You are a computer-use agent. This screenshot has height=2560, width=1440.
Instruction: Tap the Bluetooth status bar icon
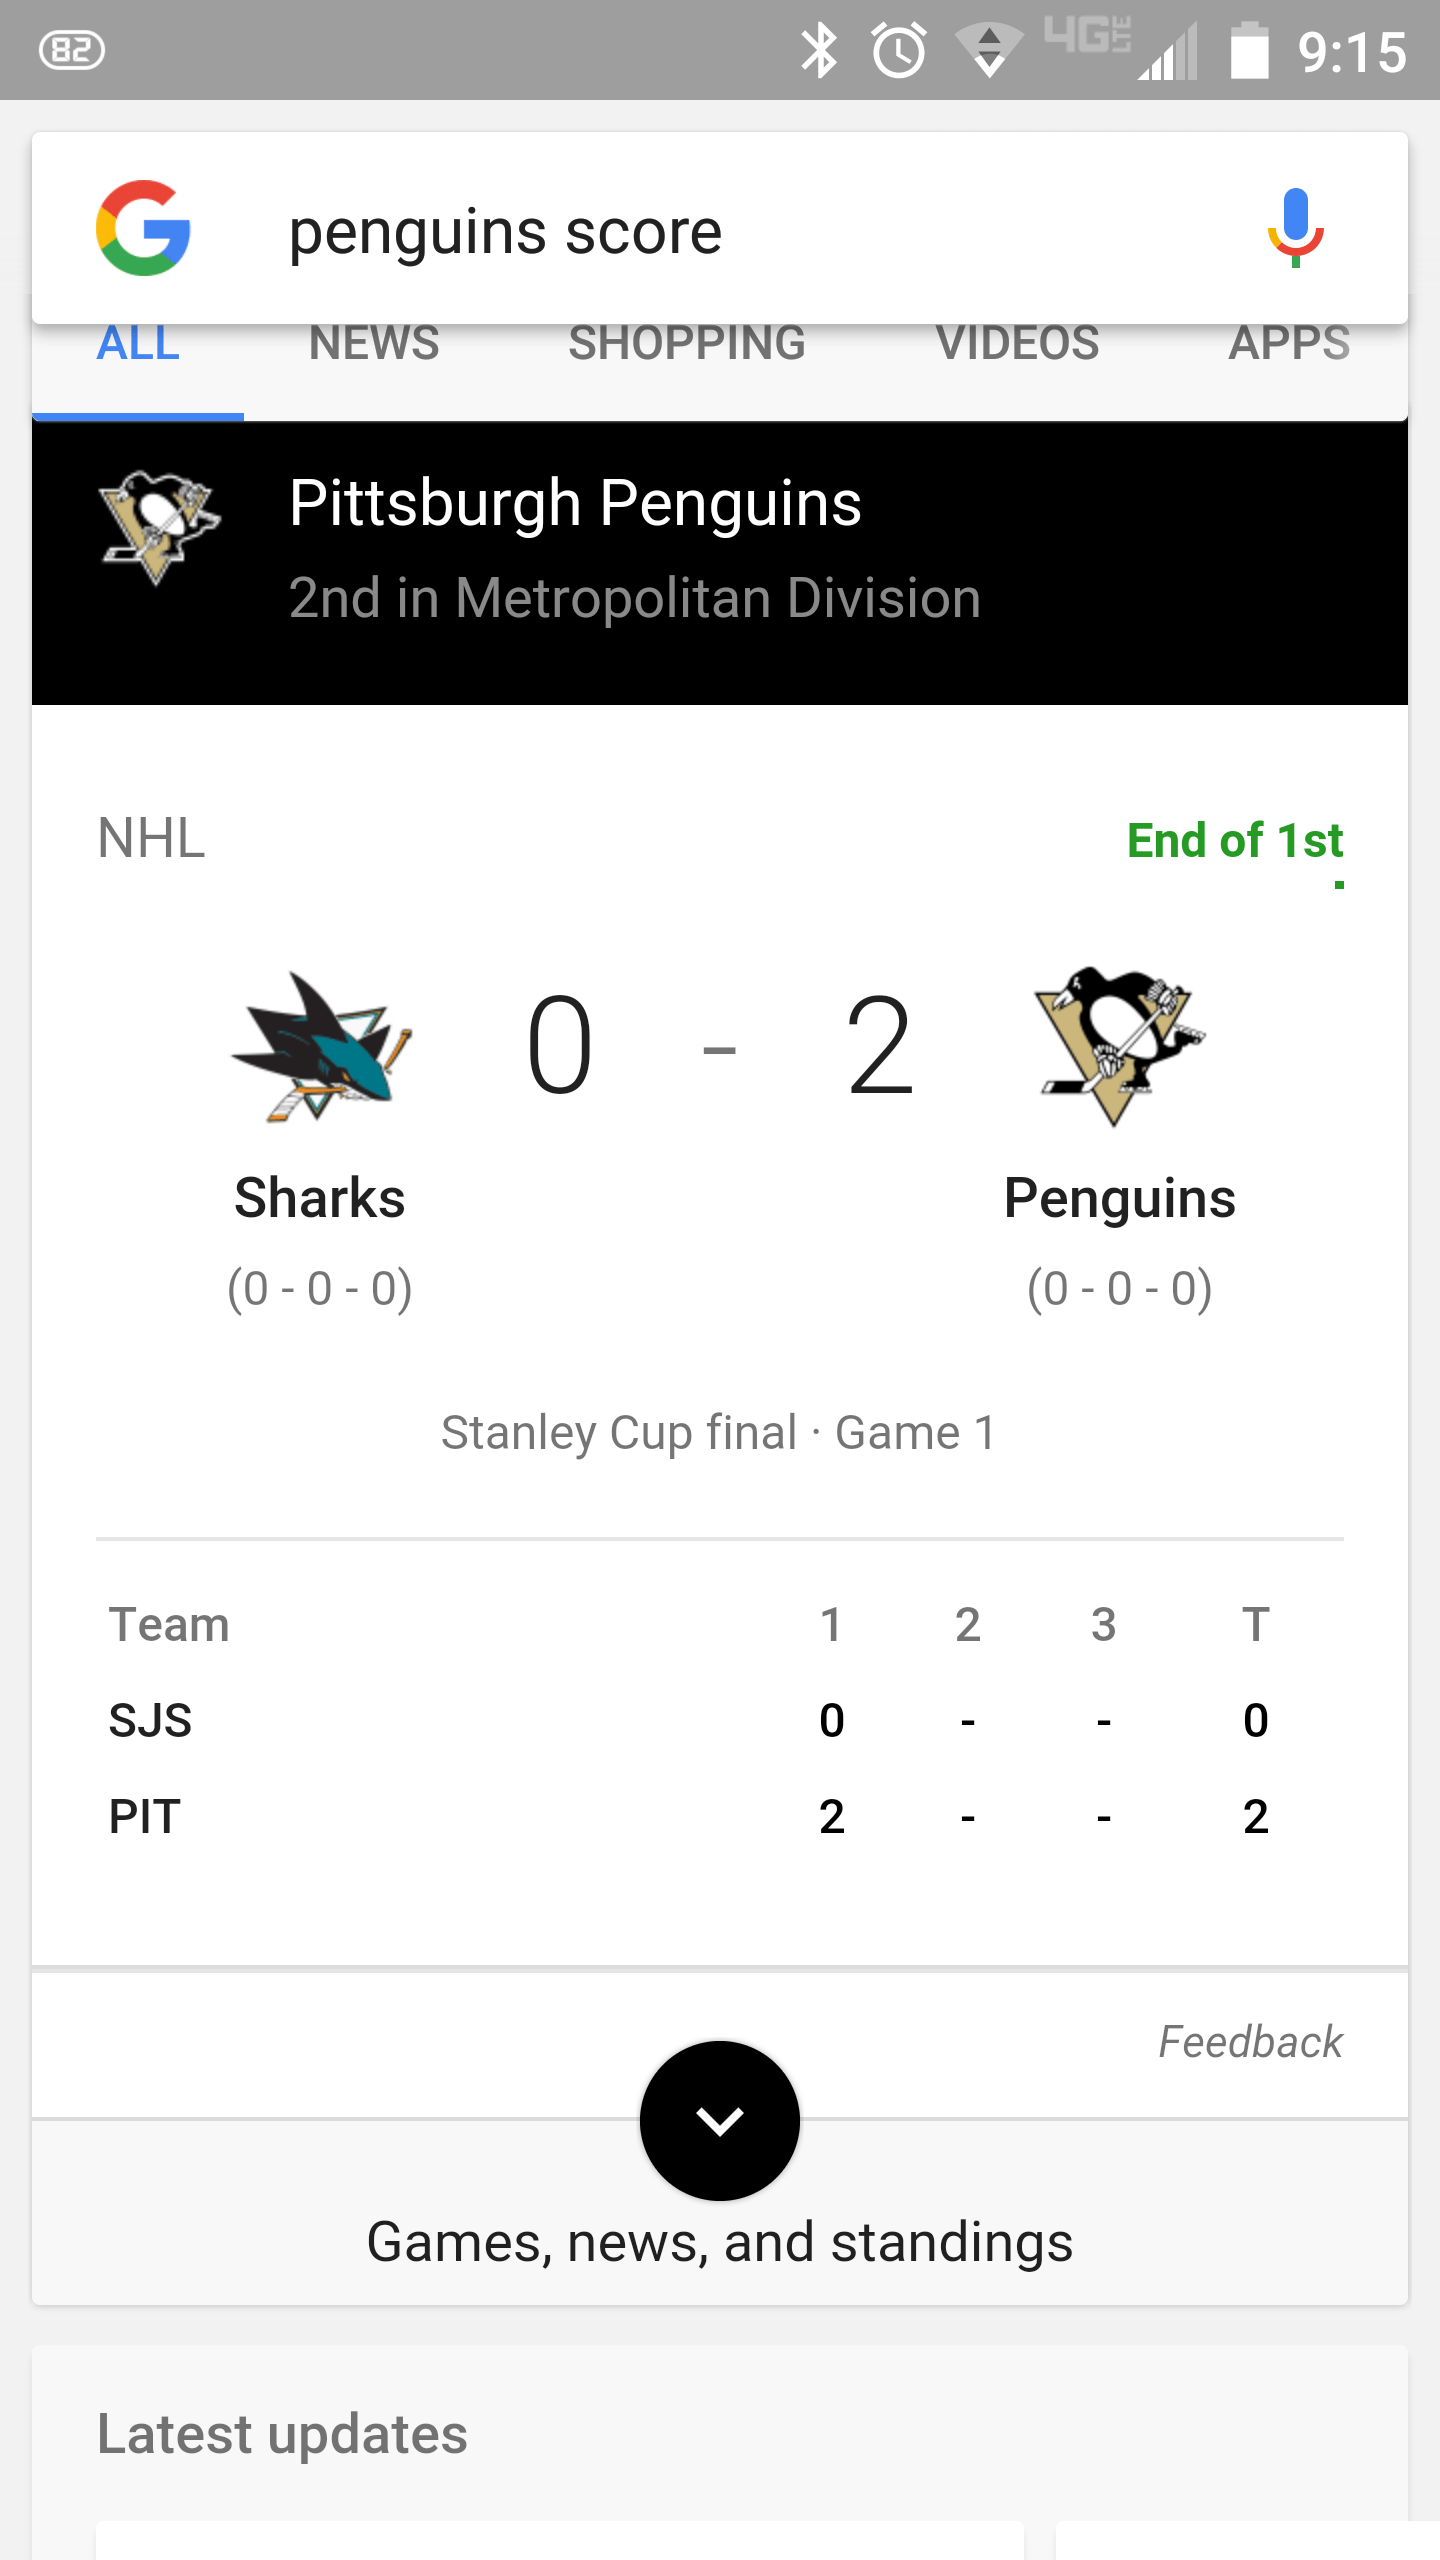pos(819,50)
